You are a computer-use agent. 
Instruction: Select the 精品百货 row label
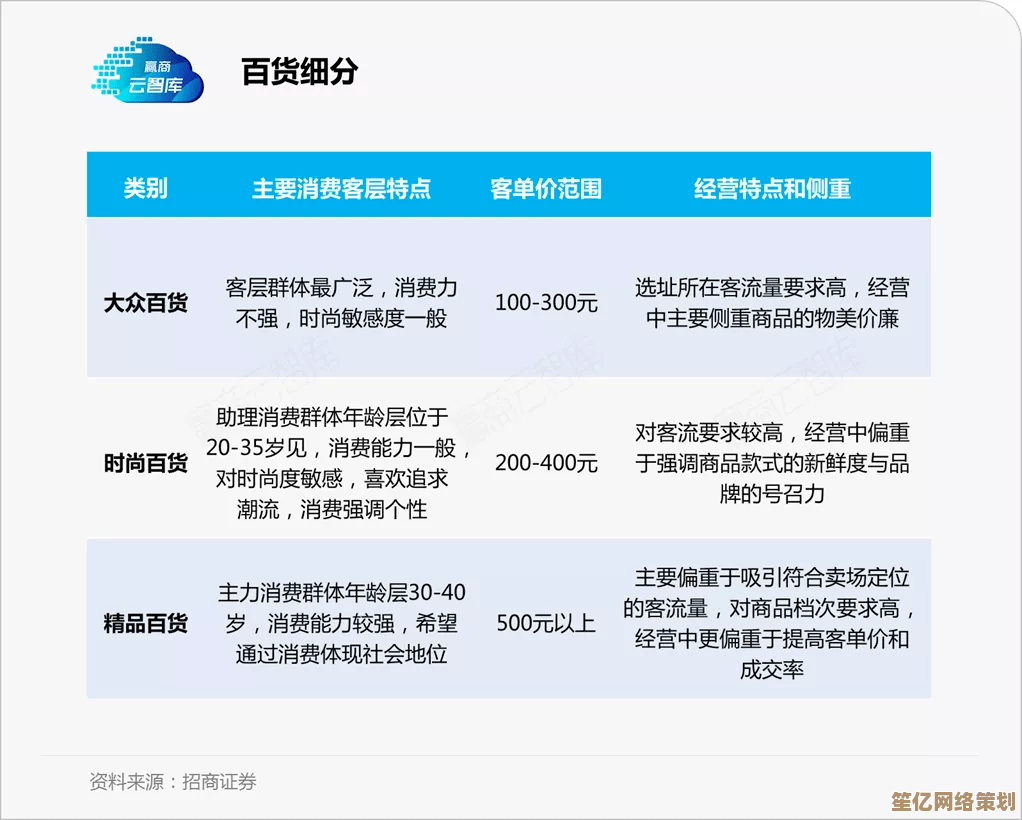coord(146,623)
